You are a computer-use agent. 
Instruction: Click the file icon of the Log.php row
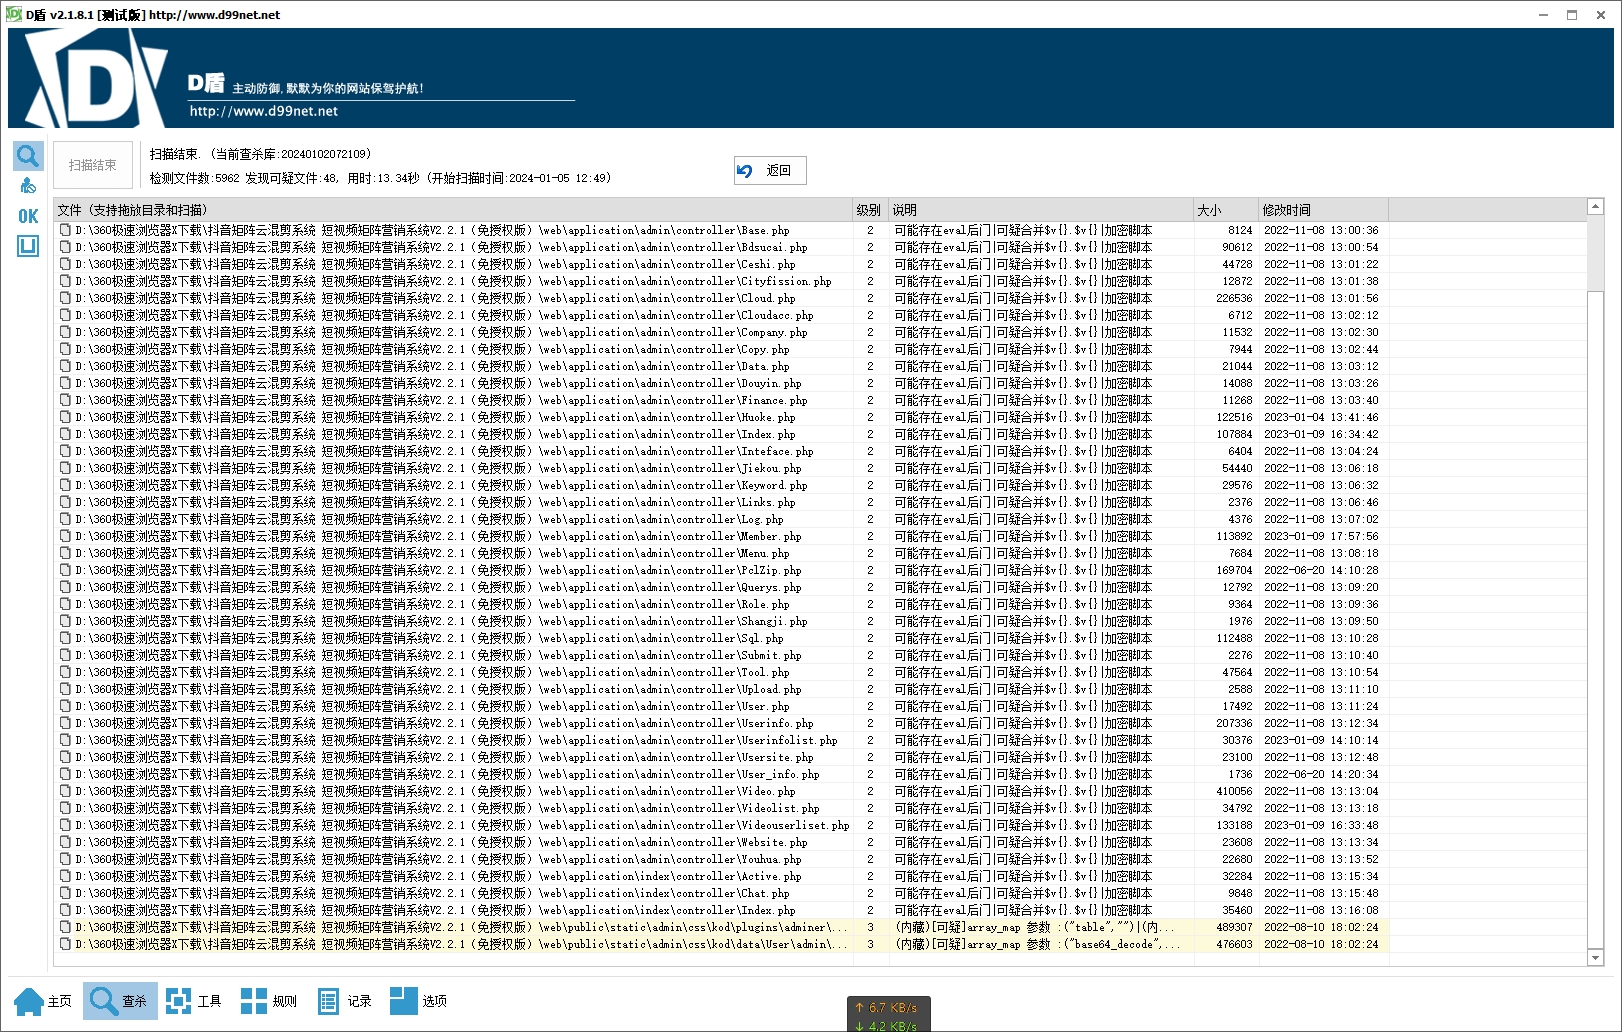pos(65,519)
